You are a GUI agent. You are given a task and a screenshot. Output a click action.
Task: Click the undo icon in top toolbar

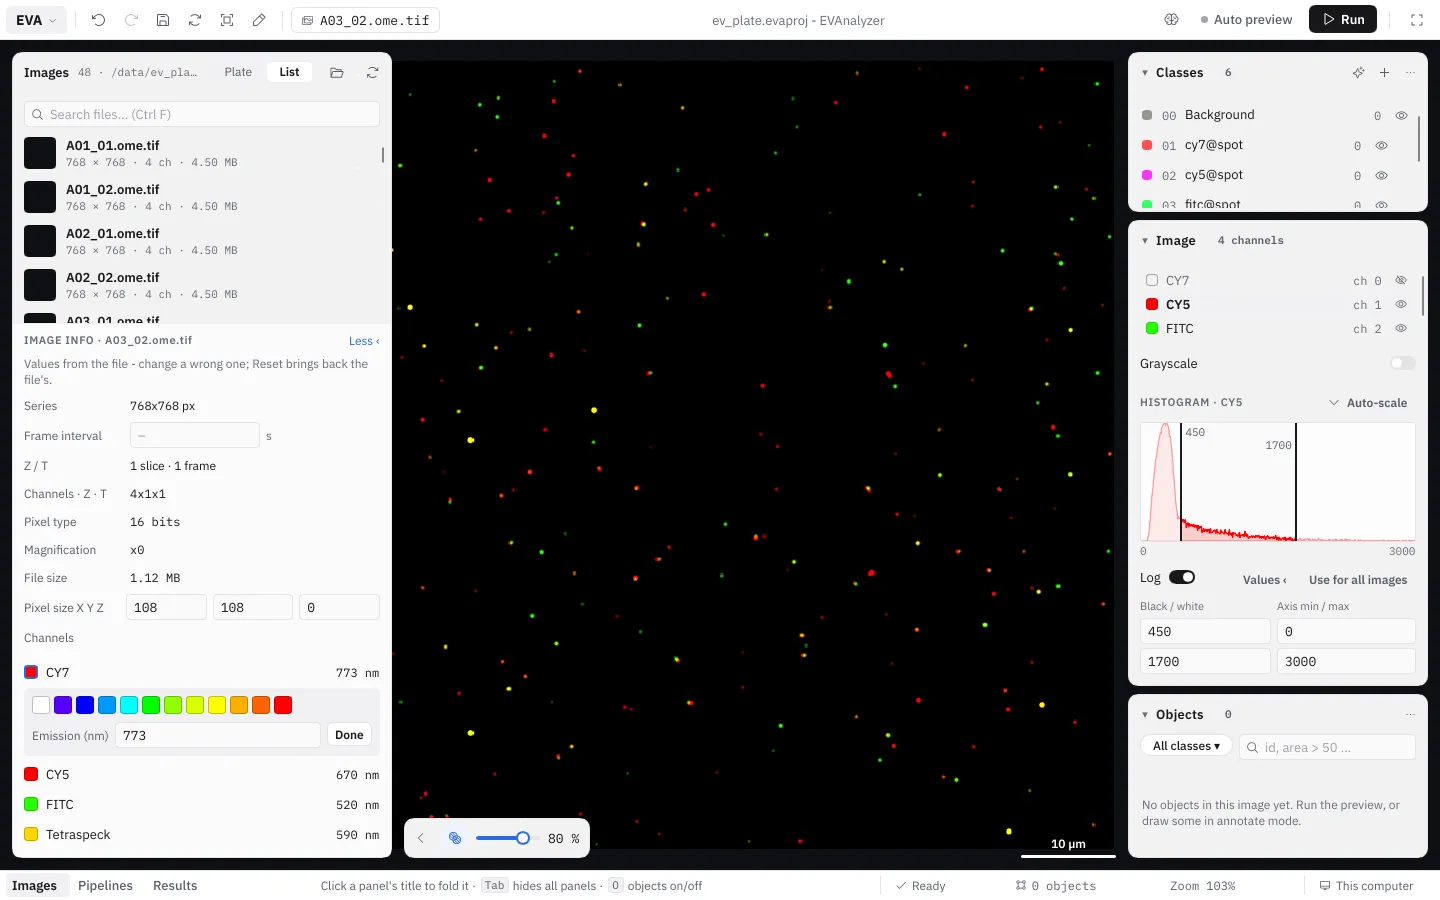(98, 20)
